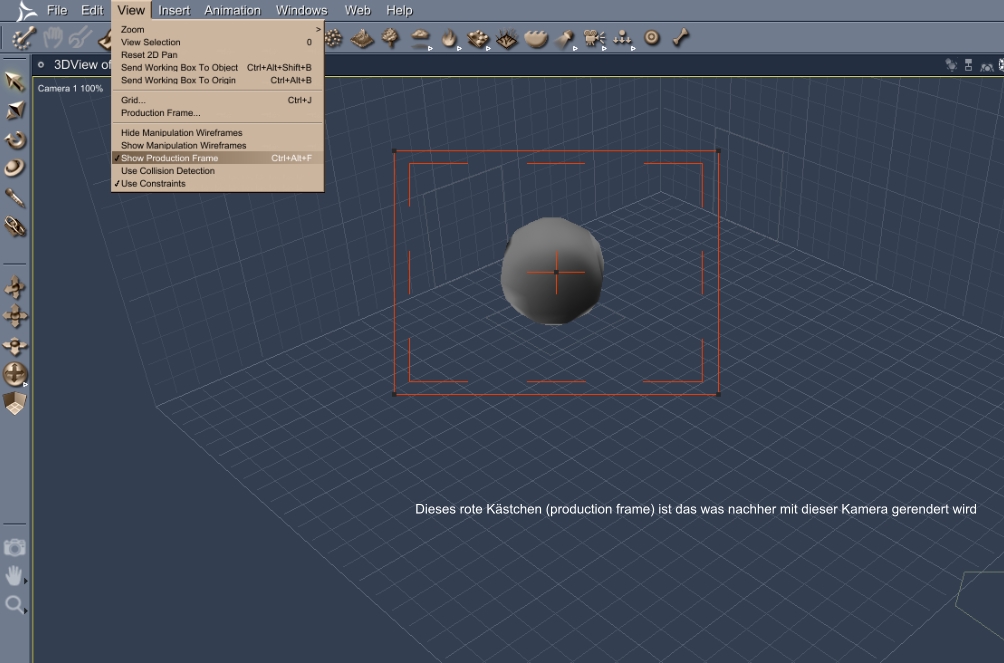Select the 2D pan paint-roller tool
This screenshot has height=663, width=1004.
click(x=15, y=226)
